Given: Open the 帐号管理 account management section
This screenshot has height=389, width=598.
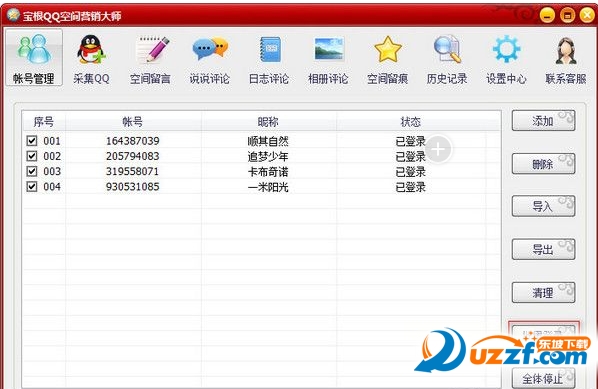Looking at the screenshot, I should (x=34, y=58).
